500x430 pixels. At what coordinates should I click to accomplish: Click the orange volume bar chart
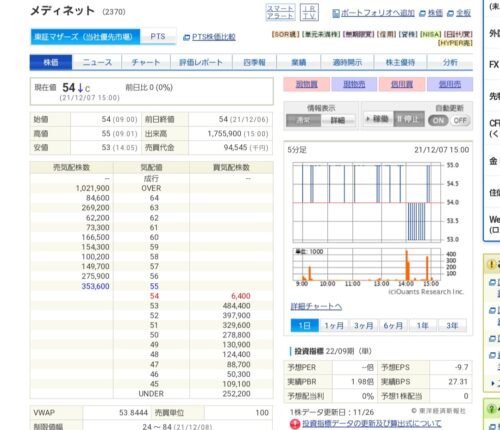point(367,264)
